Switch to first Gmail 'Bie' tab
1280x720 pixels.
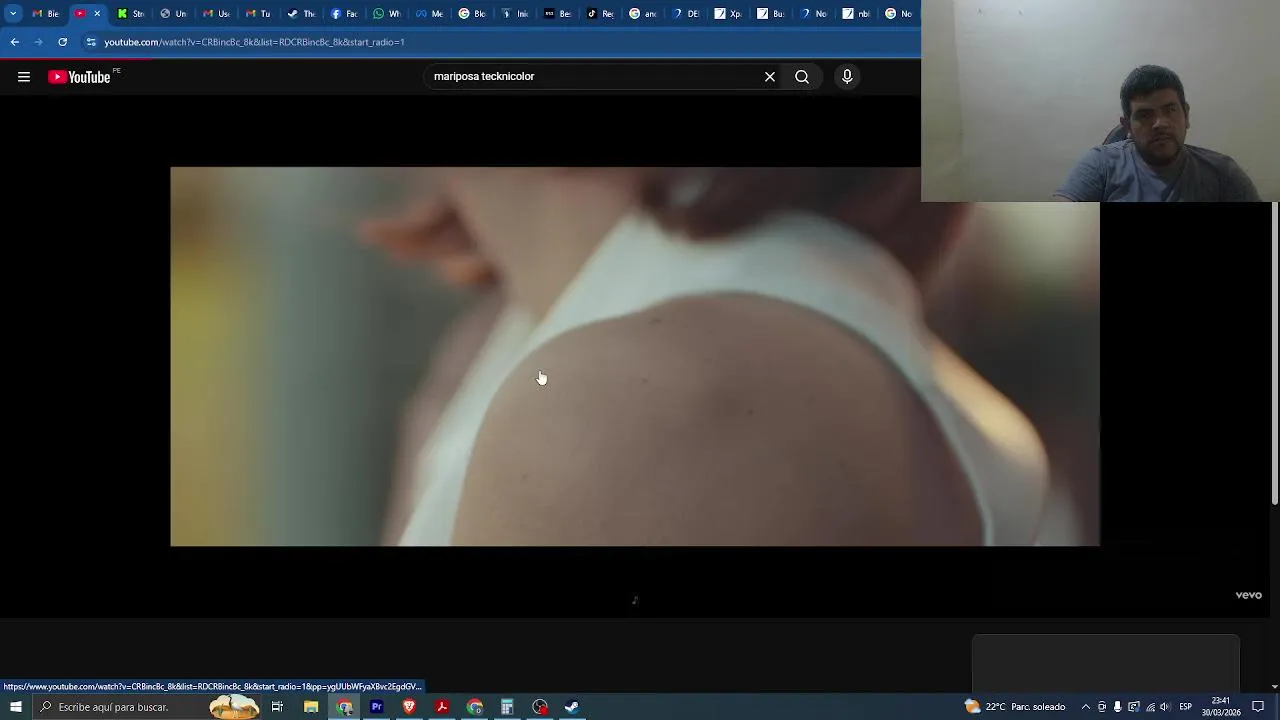click(45, 14)
